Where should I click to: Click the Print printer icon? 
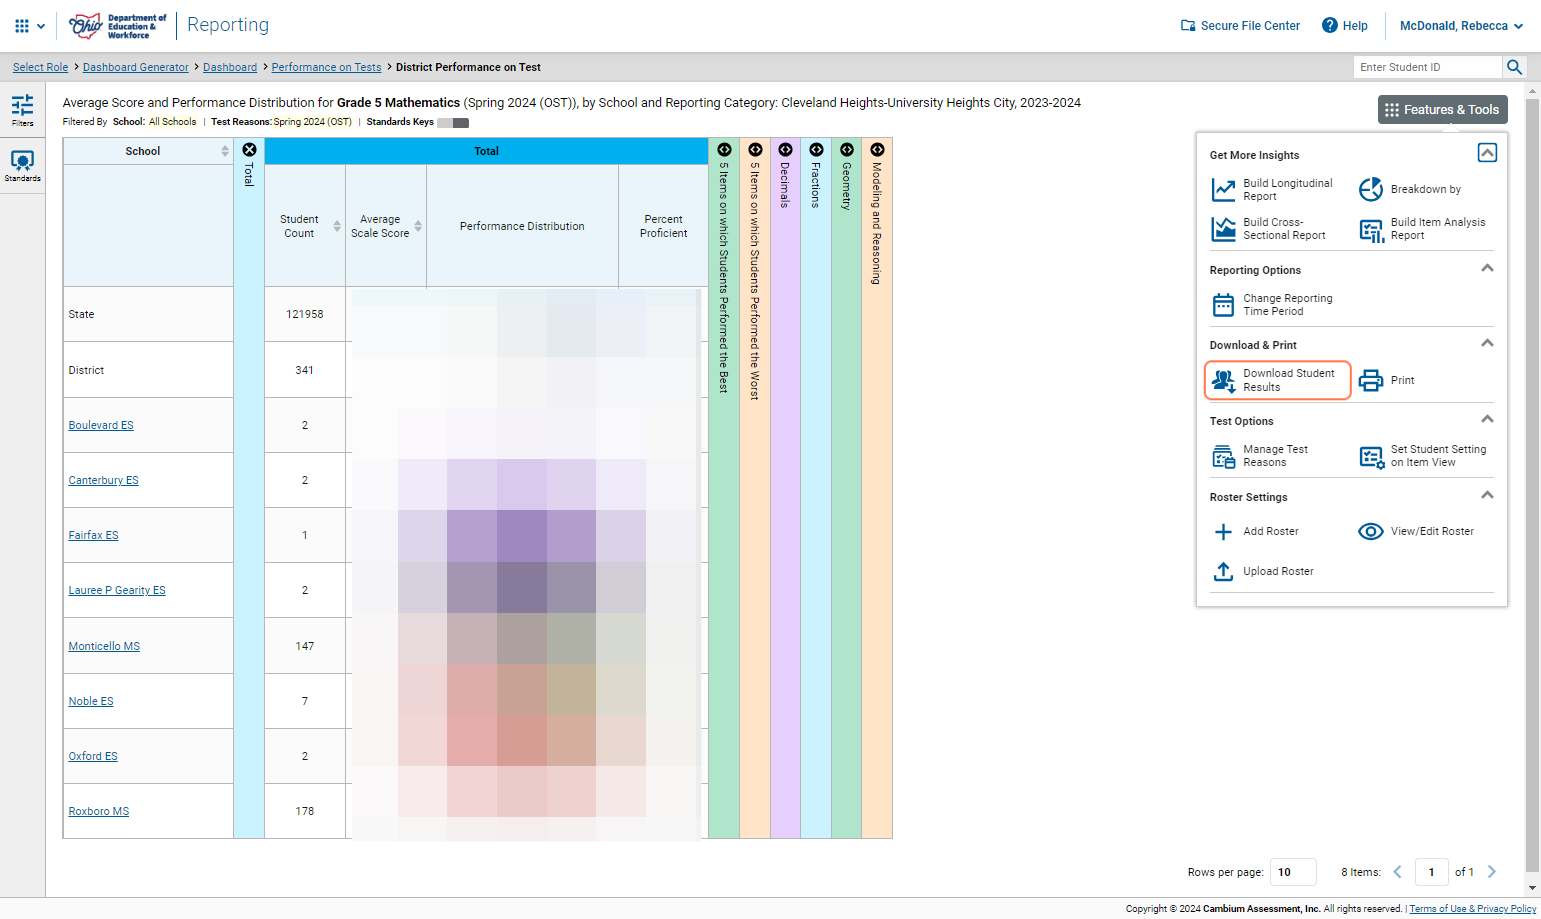pyautogui.click(x=1371, y=380)
